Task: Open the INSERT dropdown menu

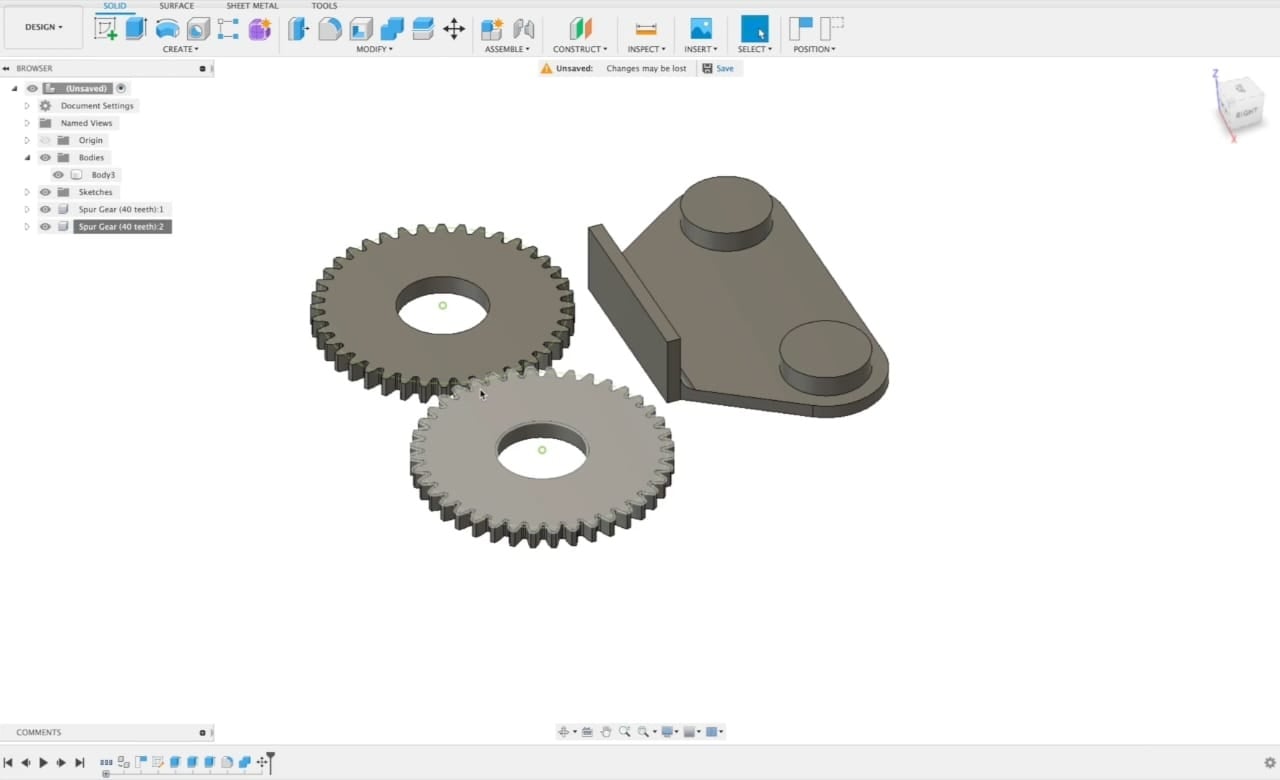Action: point(701,49)
